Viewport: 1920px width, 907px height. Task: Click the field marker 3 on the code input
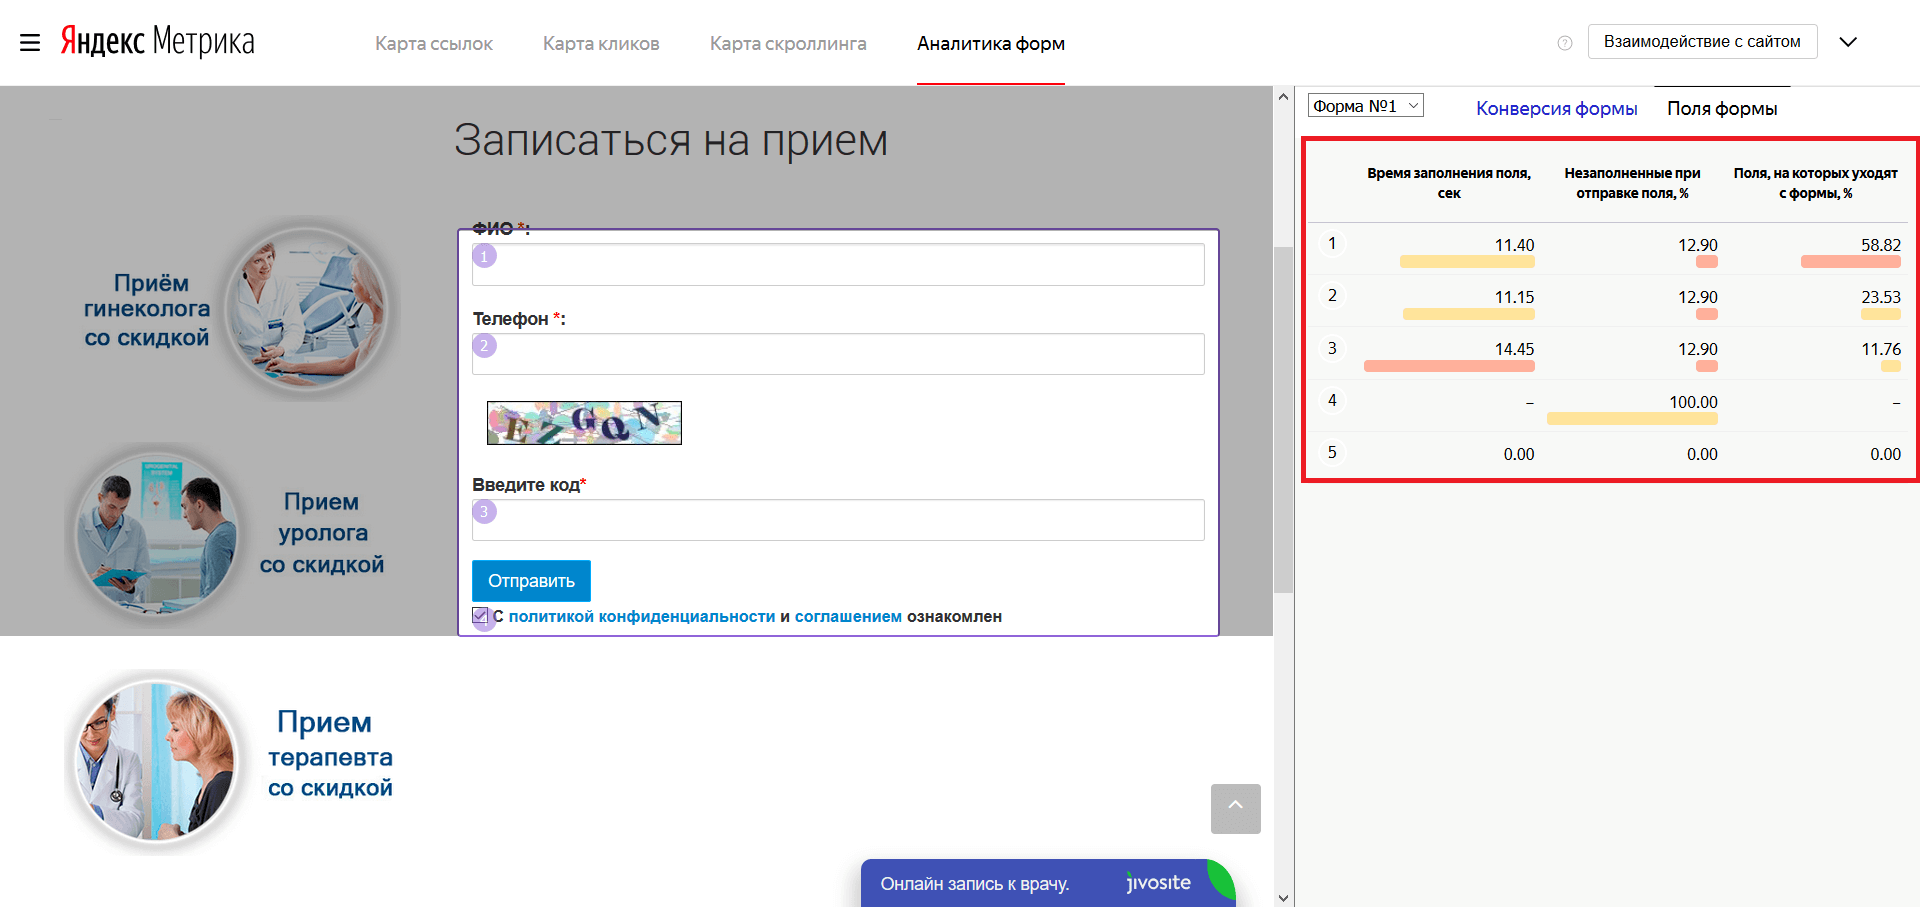(x=484, y=512)
